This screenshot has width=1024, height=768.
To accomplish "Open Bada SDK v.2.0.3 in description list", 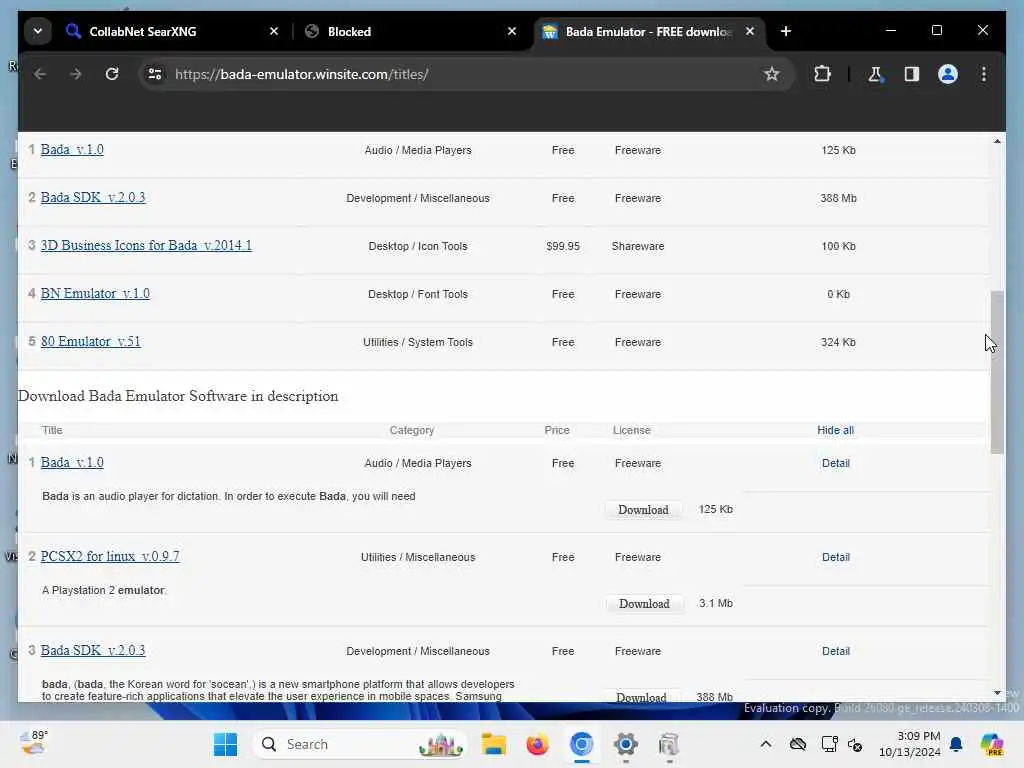I will click(93, 650).
